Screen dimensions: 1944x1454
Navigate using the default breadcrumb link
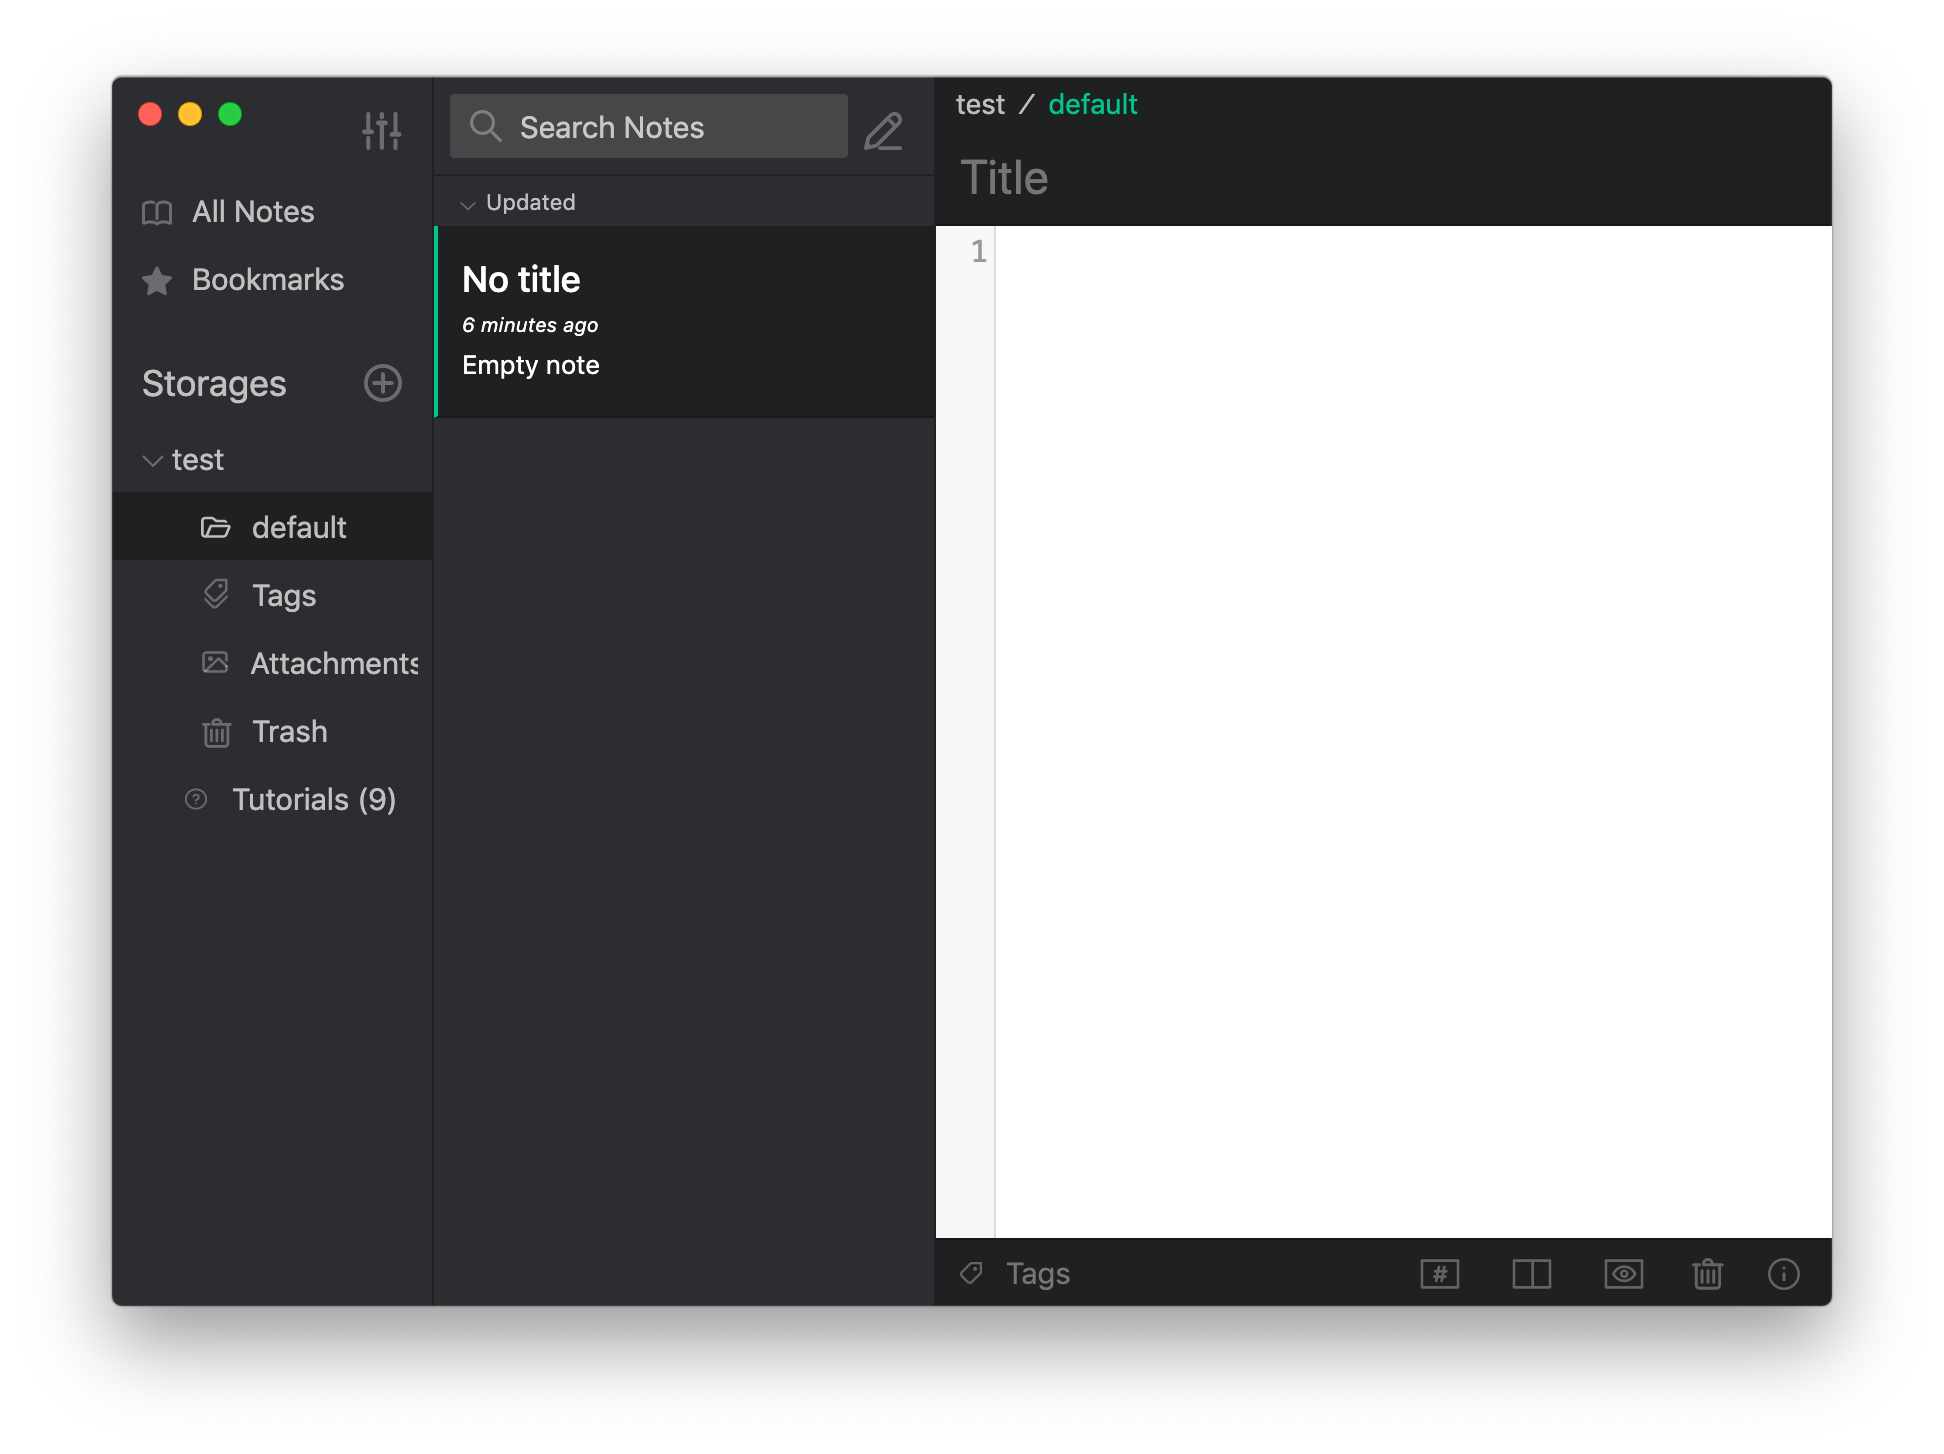(1092, 103)
